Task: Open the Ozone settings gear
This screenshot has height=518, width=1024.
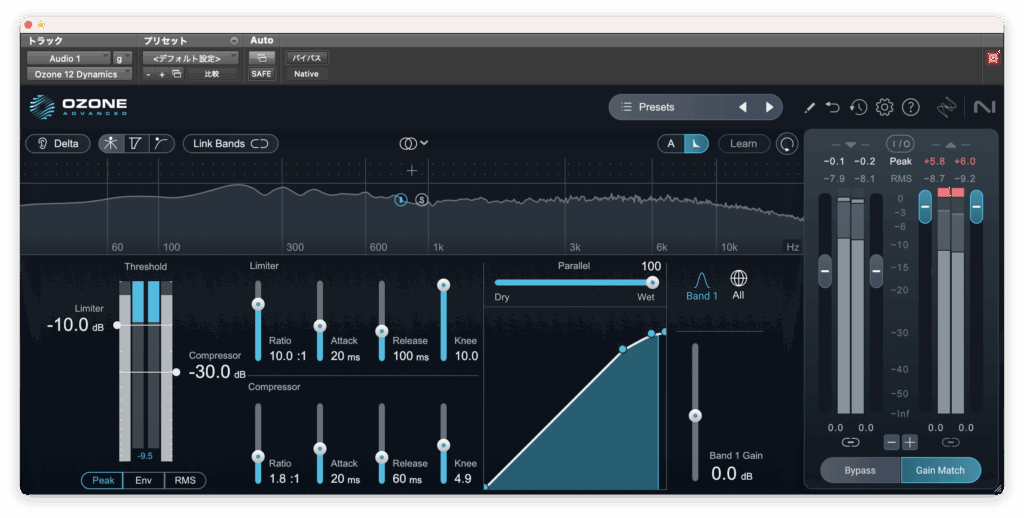Action: click(x=884, y=107)
